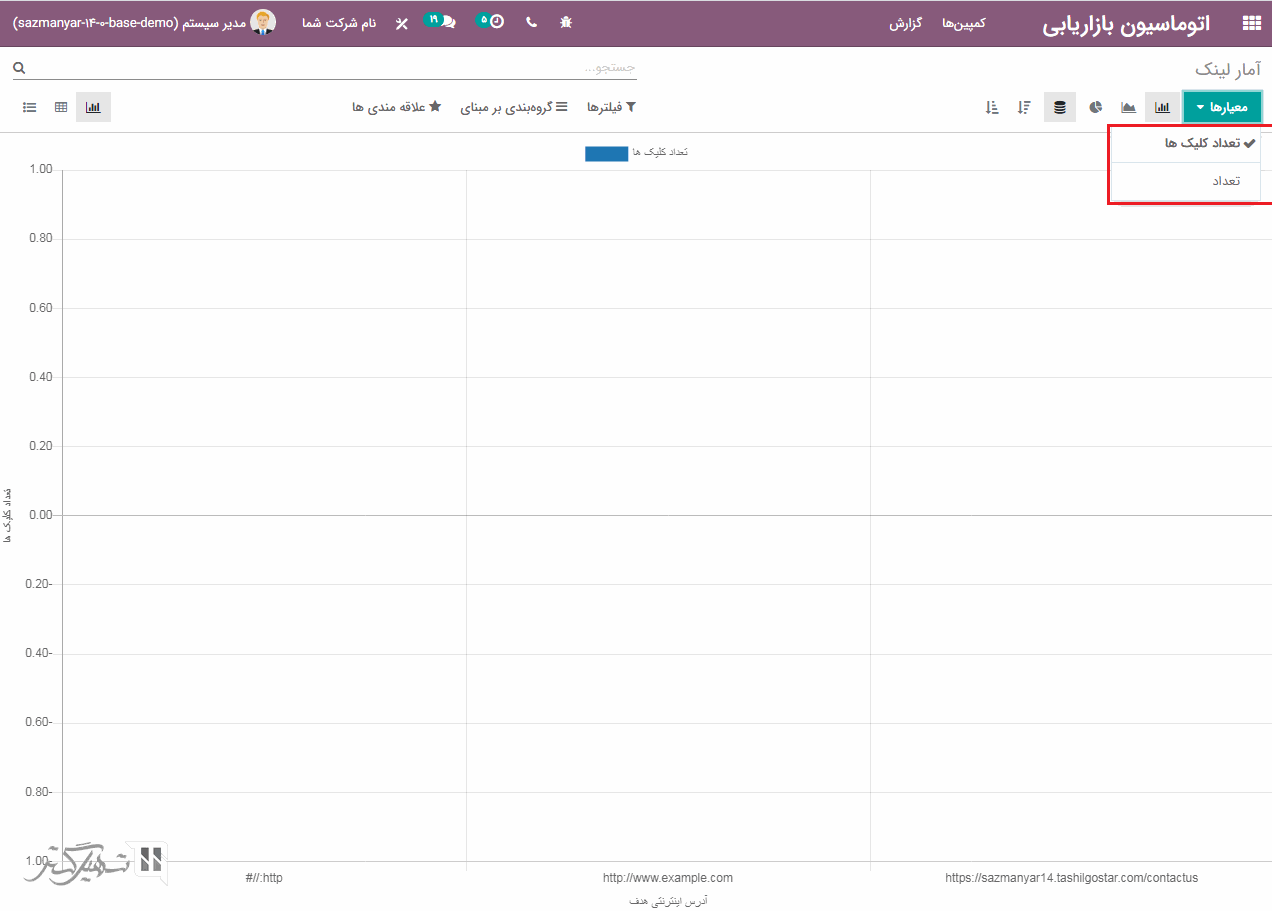
Task: Switch to the pie chart icon
Action: click(x=1096, y=107)
